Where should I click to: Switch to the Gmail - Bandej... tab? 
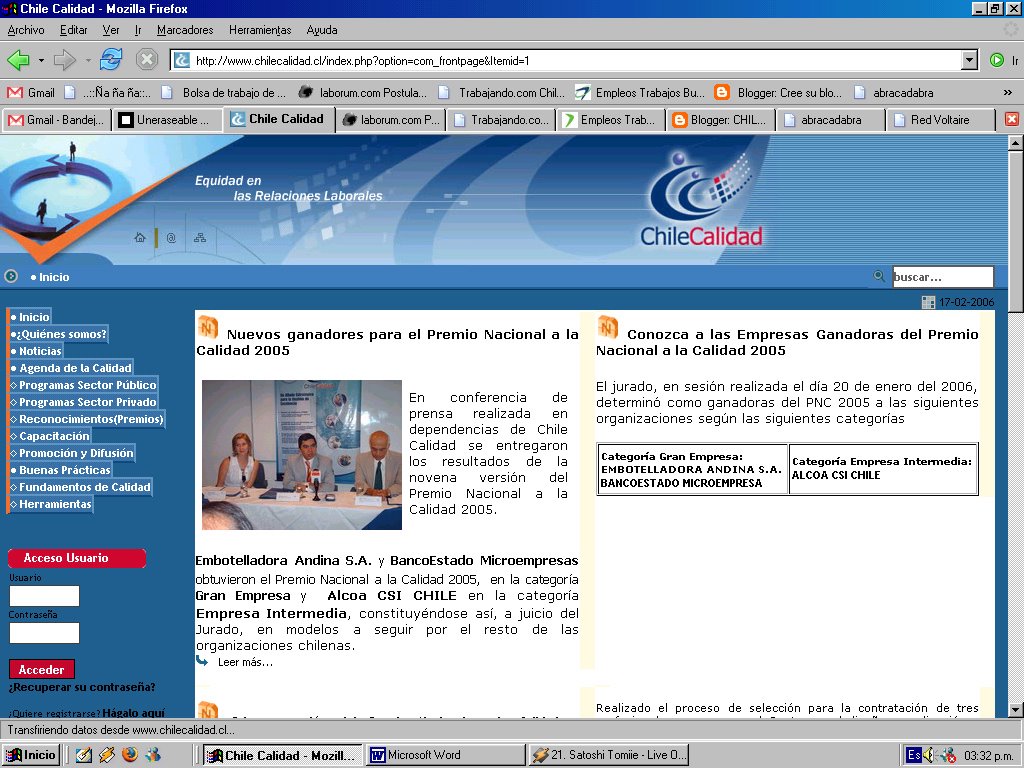[56, 120]
